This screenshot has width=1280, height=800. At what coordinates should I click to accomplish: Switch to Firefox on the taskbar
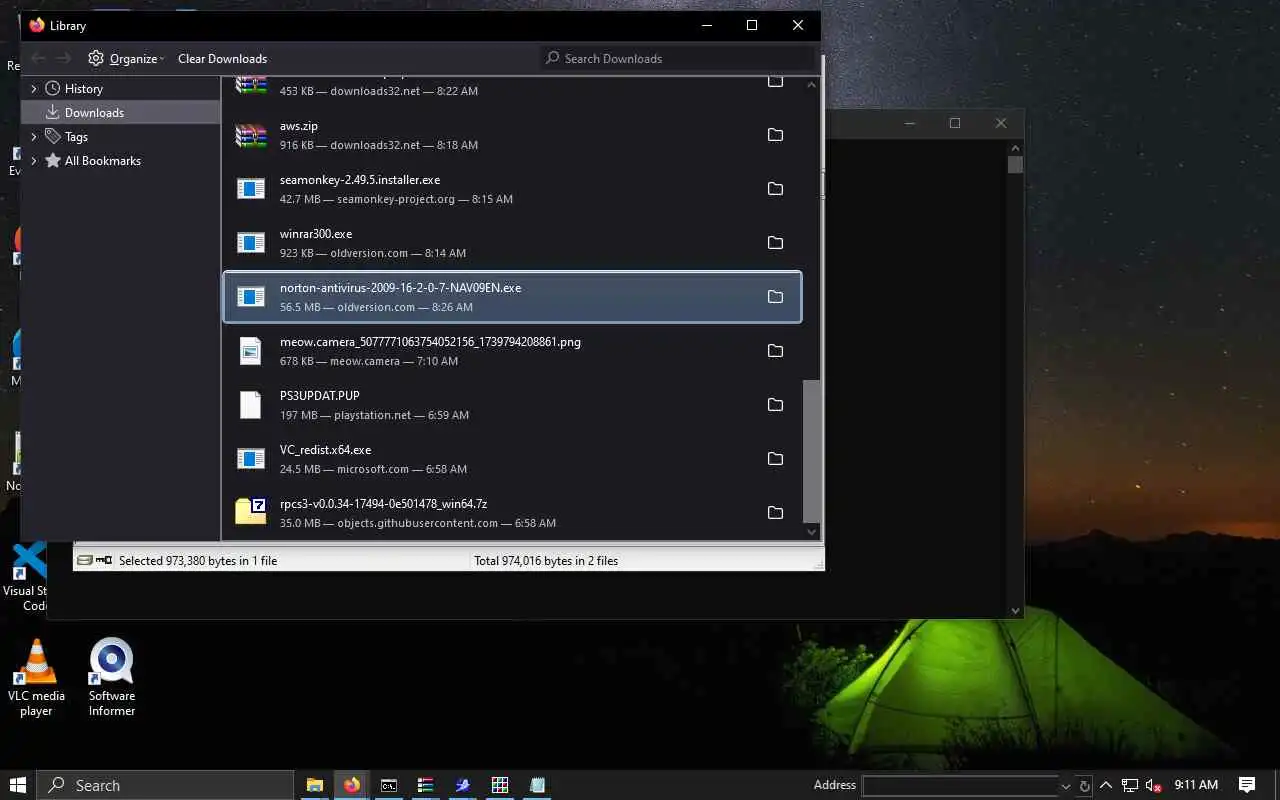[x=351, y=785]
